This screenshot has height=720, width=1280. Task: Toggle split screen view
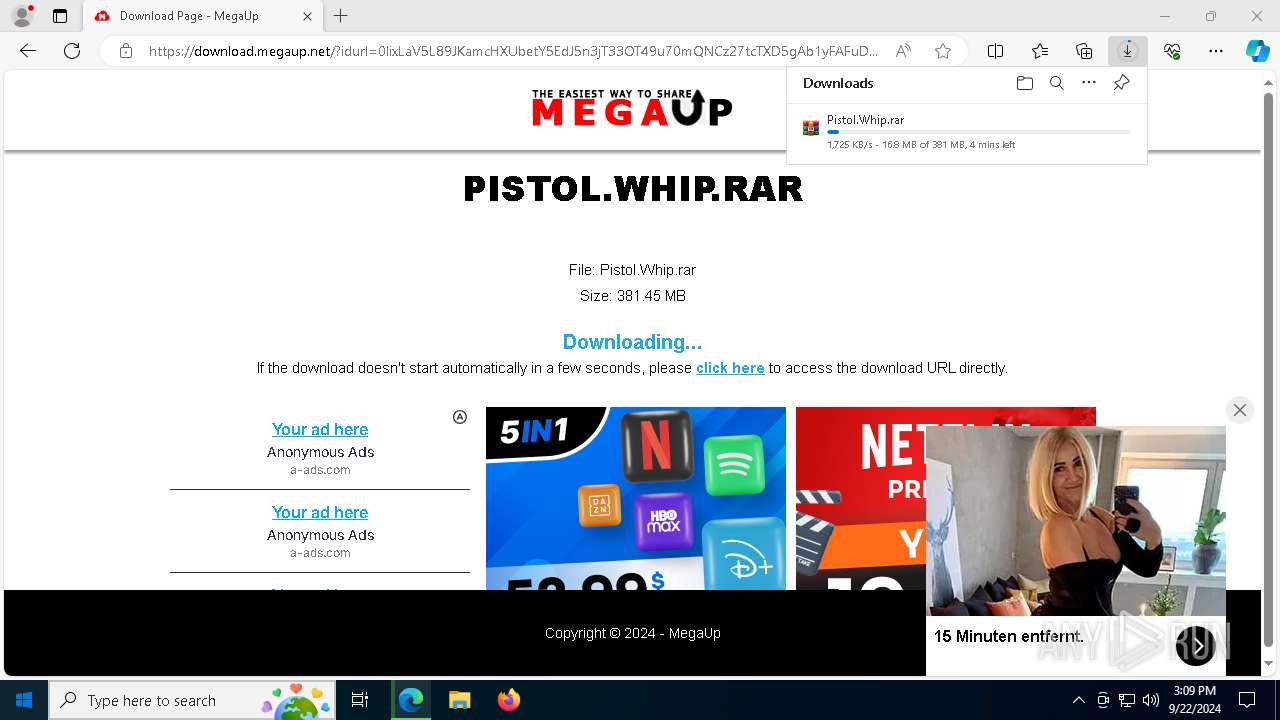(996, 51)
